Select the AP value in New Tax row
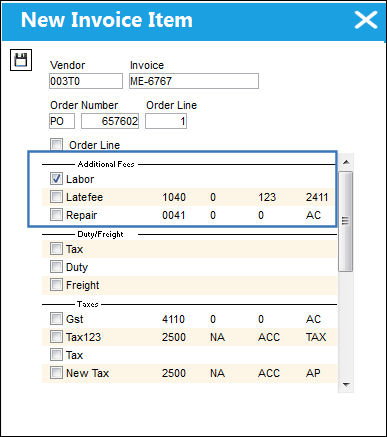Screen dimensions: 387x437 (313, 373)
